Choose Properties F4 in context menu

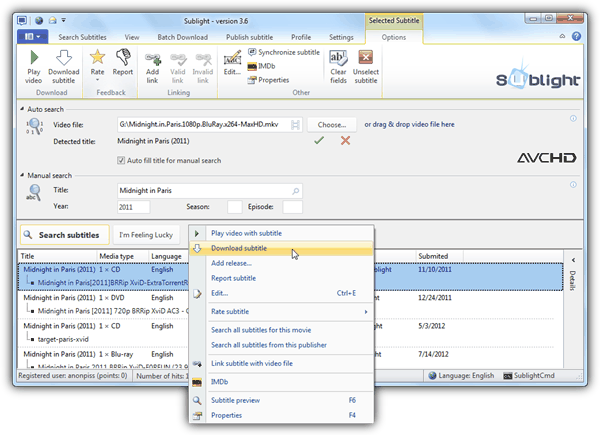tap(282, 415)
